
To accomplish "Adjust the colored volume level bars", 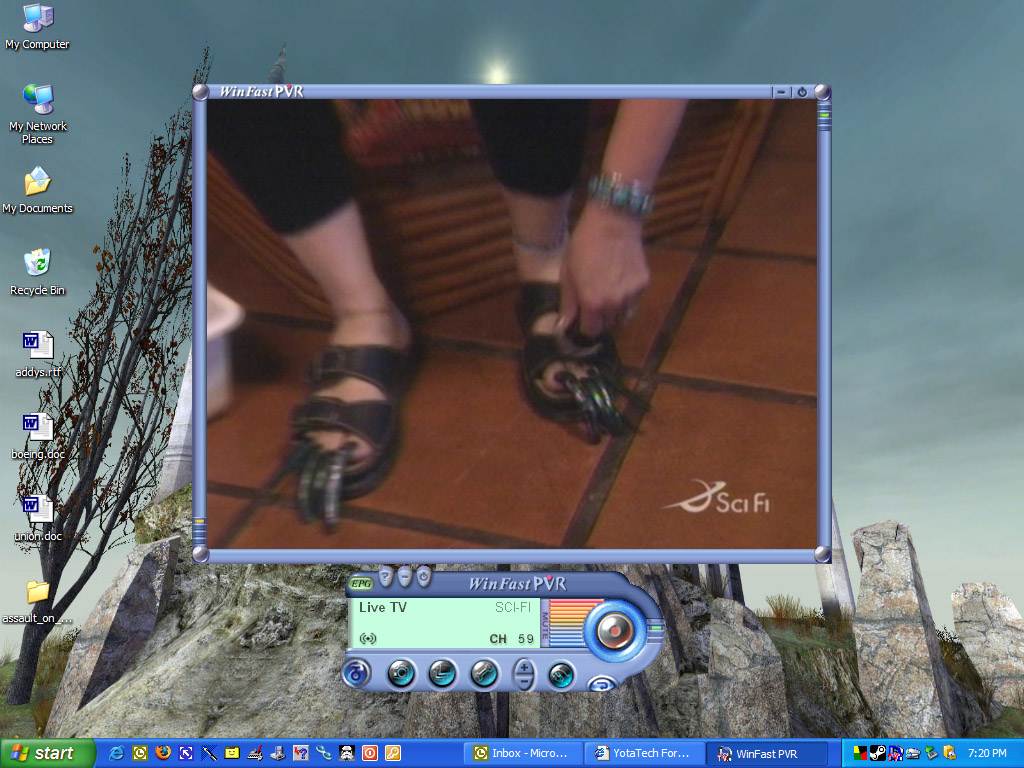I will 567,622.
